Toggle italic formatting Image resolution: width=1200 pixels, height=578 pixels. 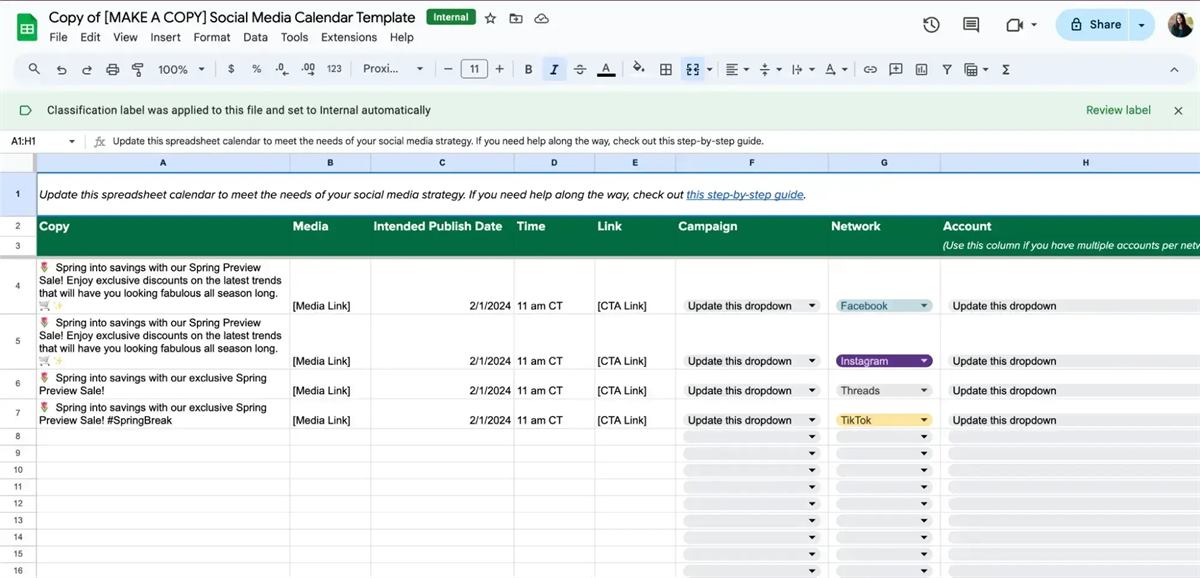click(553, 70)
